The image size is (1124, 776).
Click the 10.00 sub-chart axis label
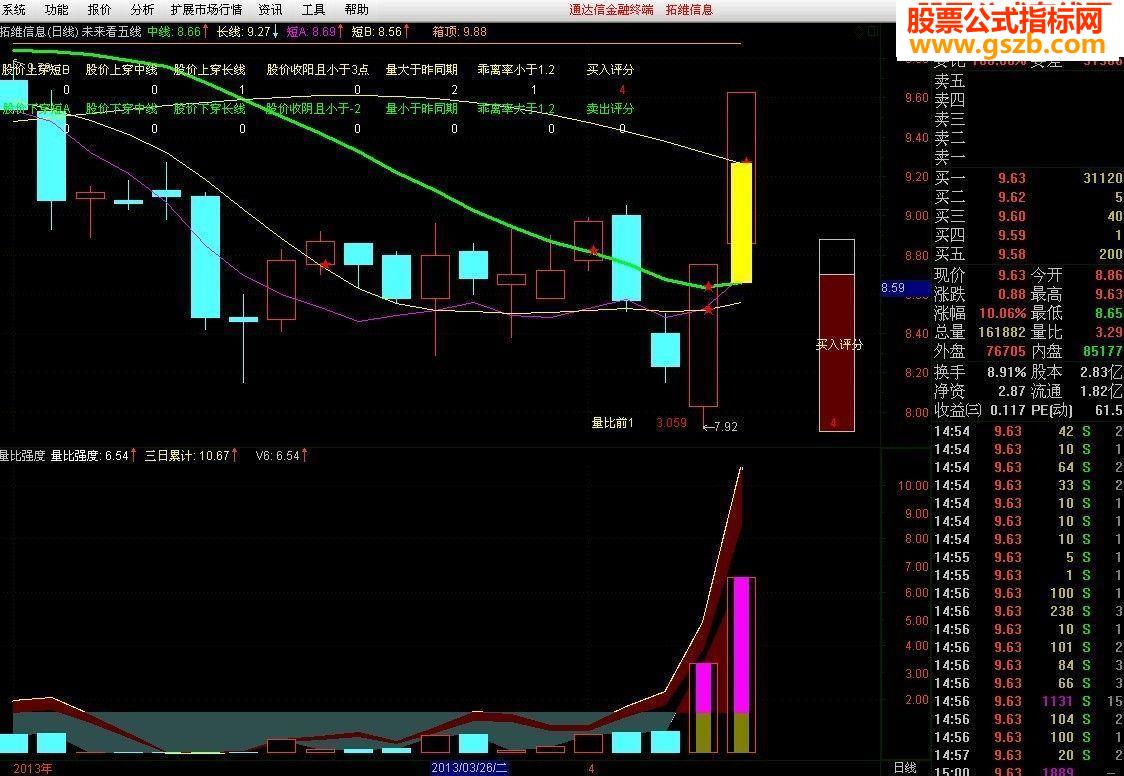(x=913, y=486)
